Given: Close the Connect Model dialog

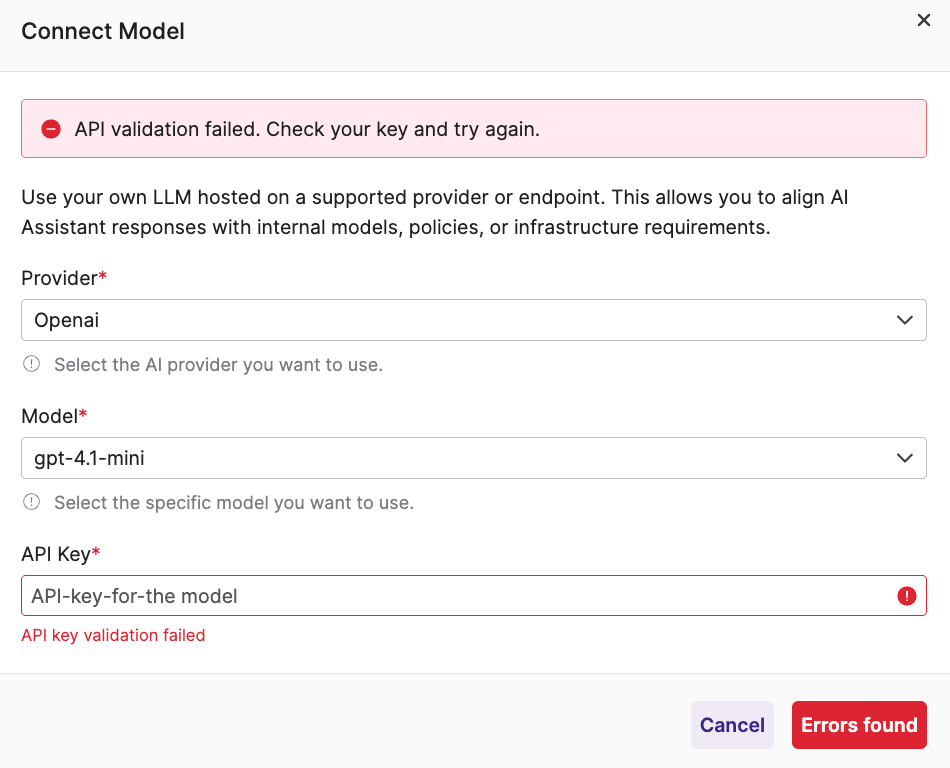Looking at the screenshot, I should (x=923, y=21).
